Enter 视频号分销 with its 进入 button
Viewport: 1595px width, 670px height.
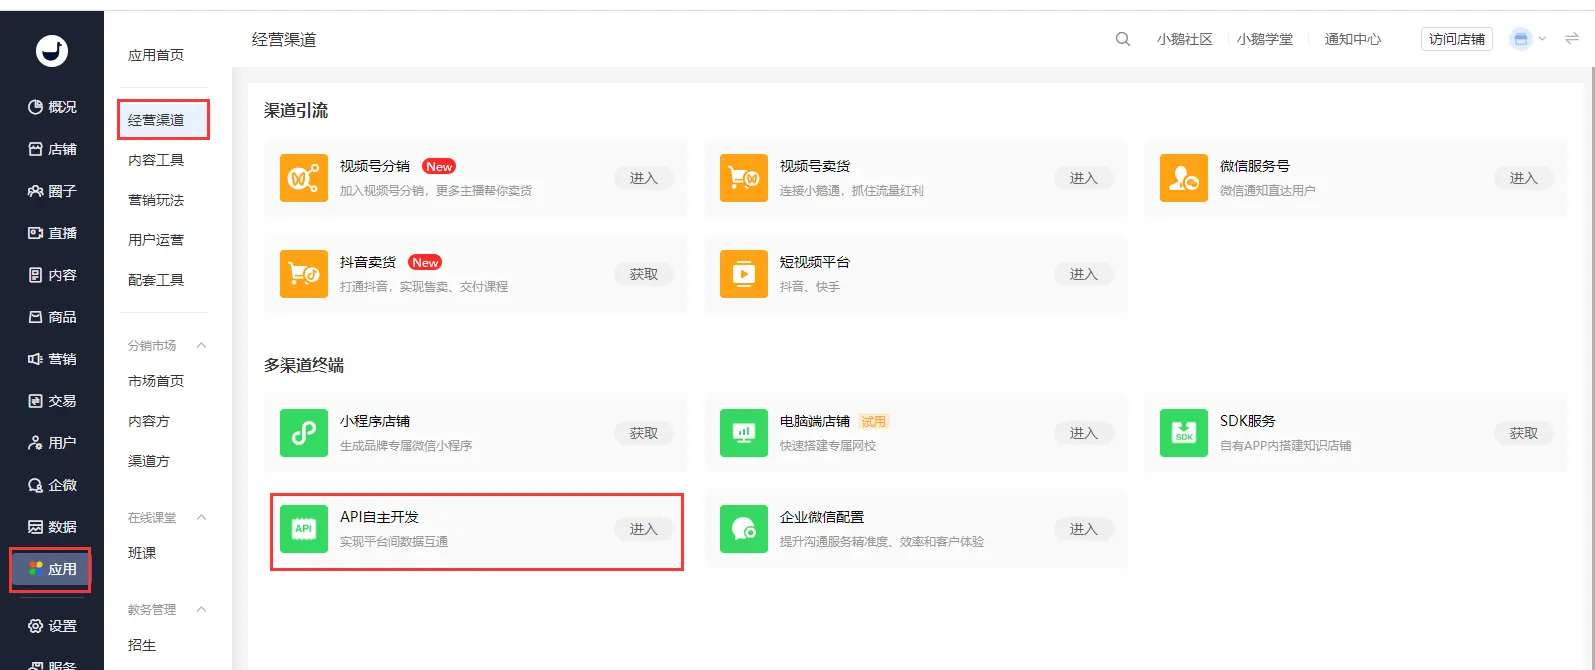644,178
